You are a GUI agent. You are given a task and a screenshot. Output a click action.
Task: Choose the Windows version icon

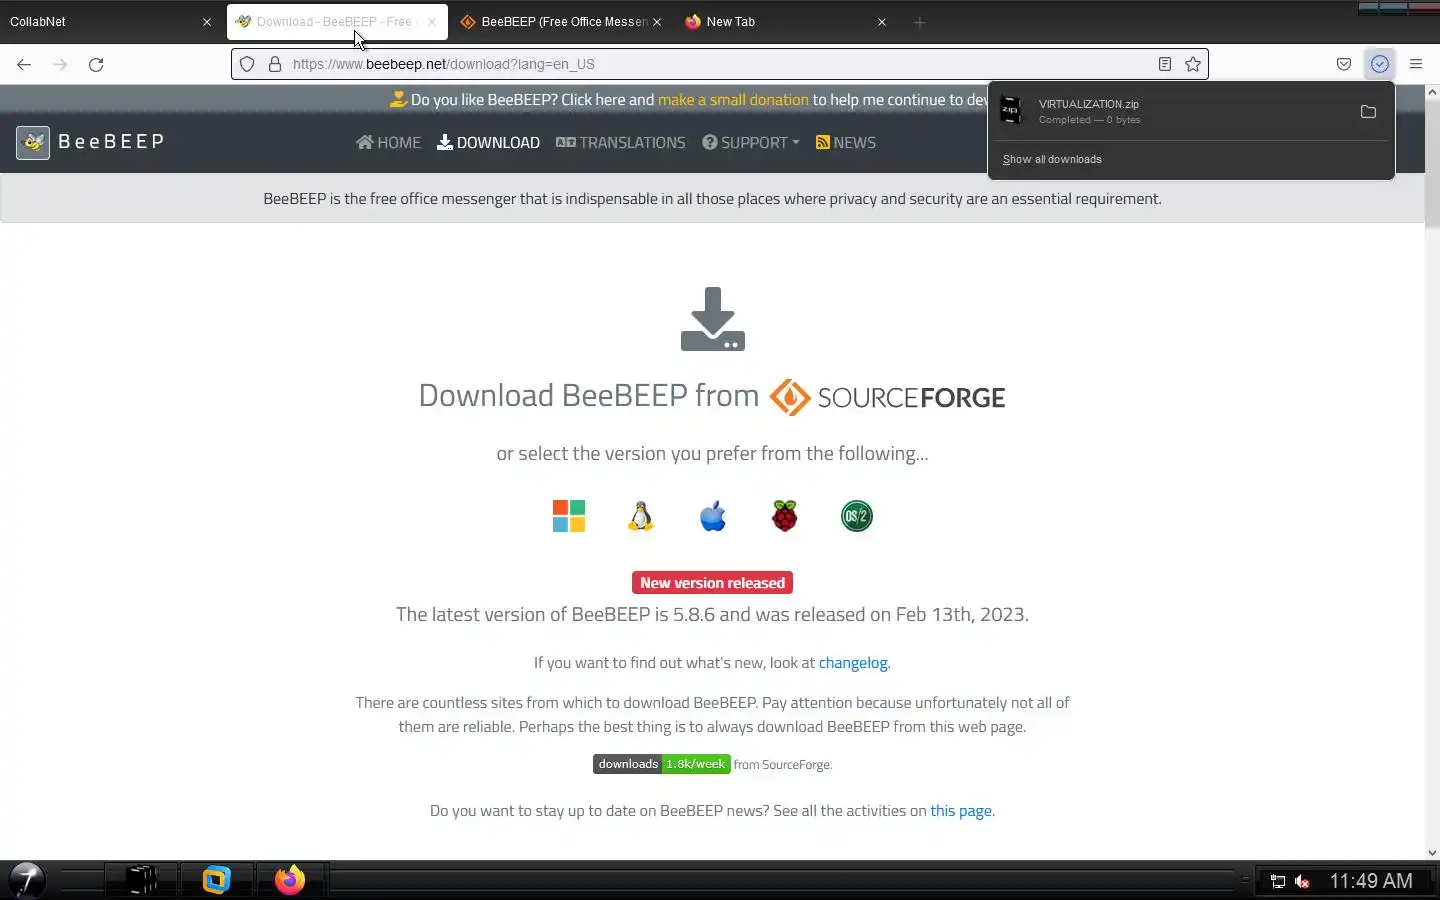point(569,516)
